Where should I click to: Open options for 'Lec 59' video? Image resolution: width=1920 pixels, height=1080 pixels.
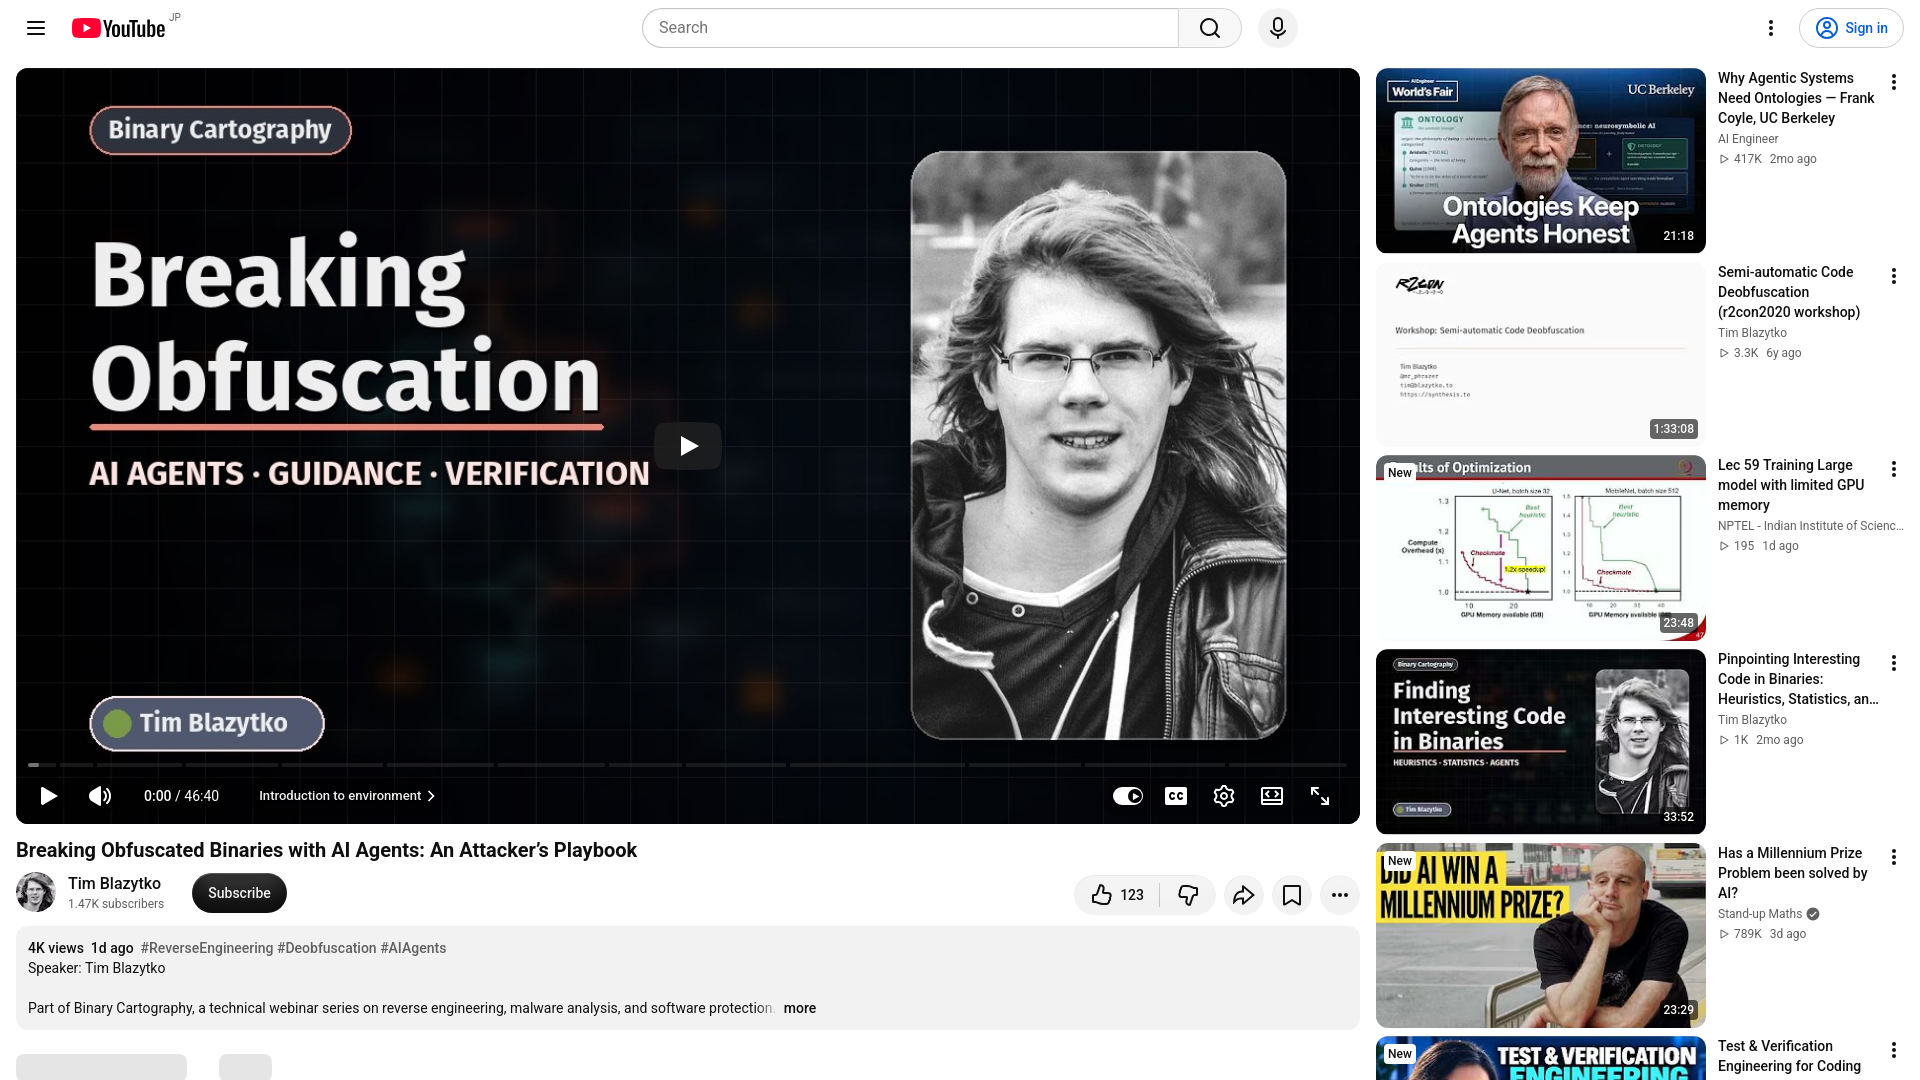pyautogui.click(x=1894, y=469)
